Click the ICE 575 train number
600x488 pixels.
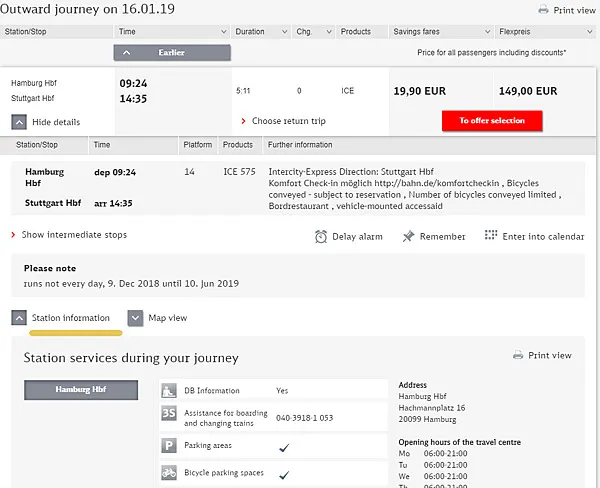coord(239,172)
